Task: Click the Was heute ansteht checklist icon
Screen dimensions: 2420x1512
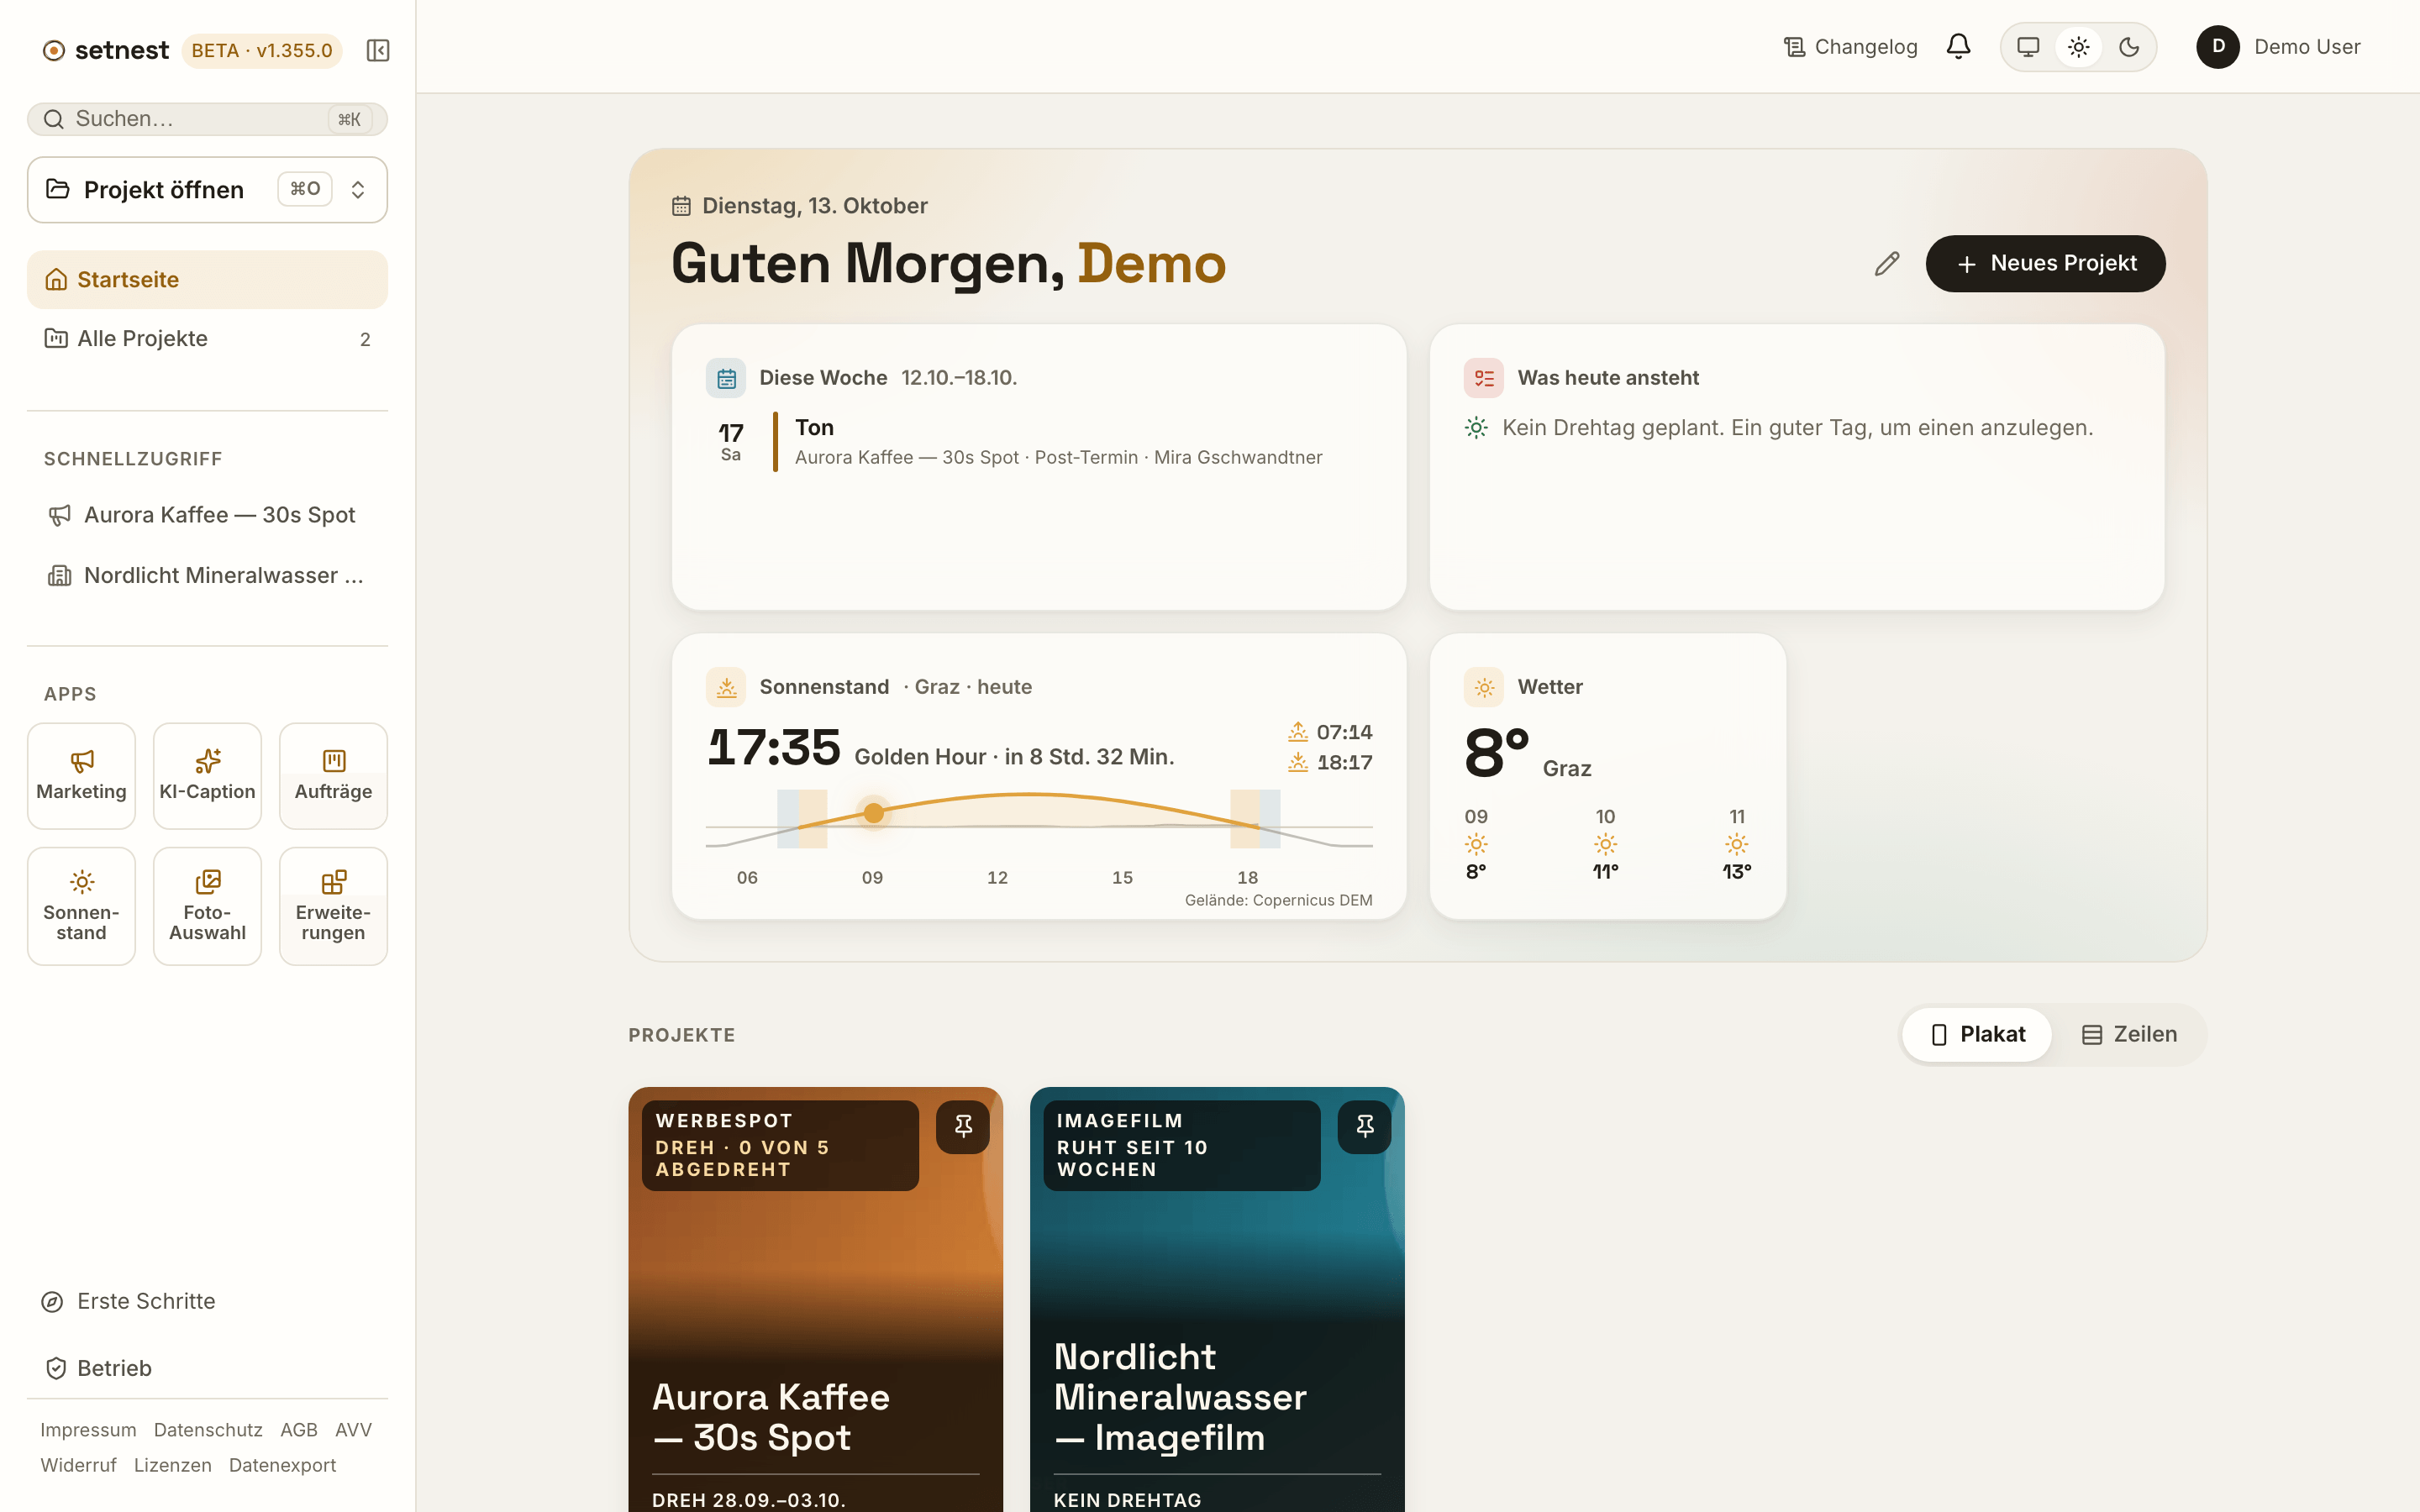Action: [1484, 378]
